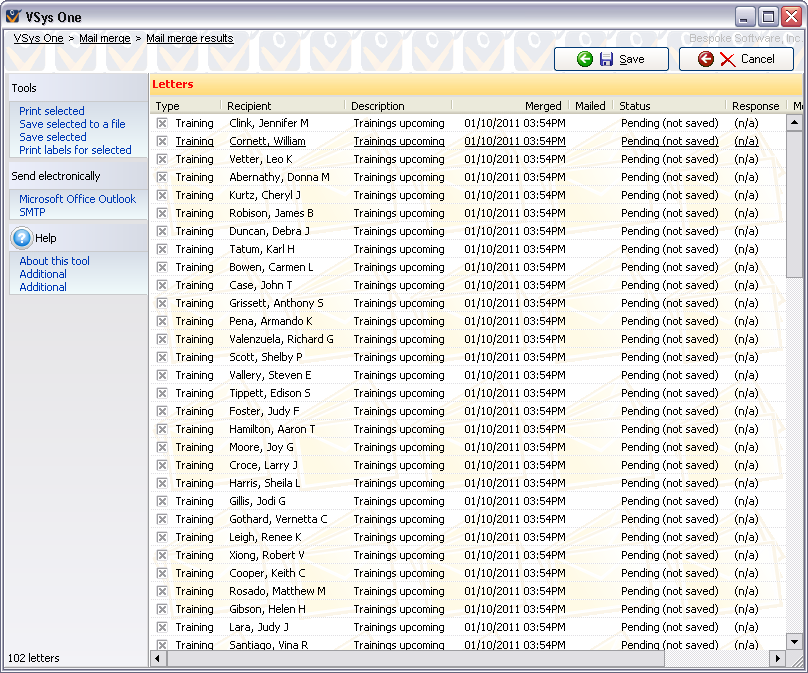Click the Save selected link
The width and height of the screenshot is (808, 673).
click(x=53, y=137)
